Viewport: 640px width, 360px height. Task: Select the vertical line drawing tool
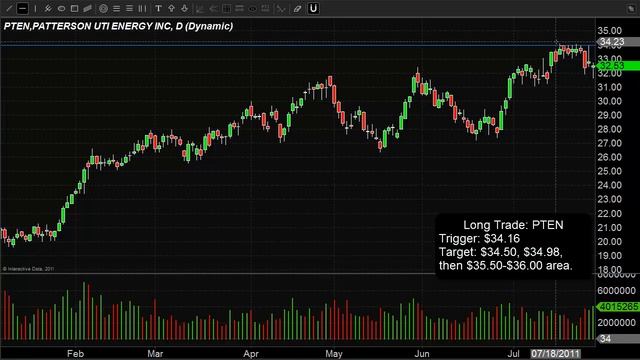click(35, 8)
